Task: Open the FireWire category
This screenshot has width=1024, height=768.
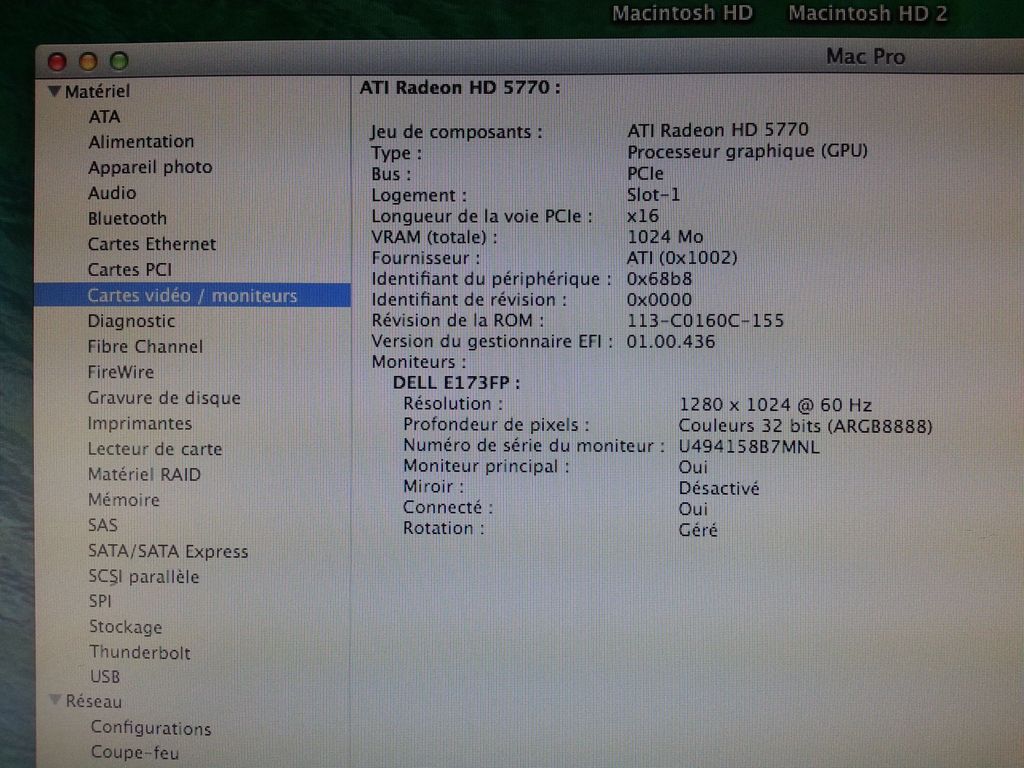Action: pos(121,372)
